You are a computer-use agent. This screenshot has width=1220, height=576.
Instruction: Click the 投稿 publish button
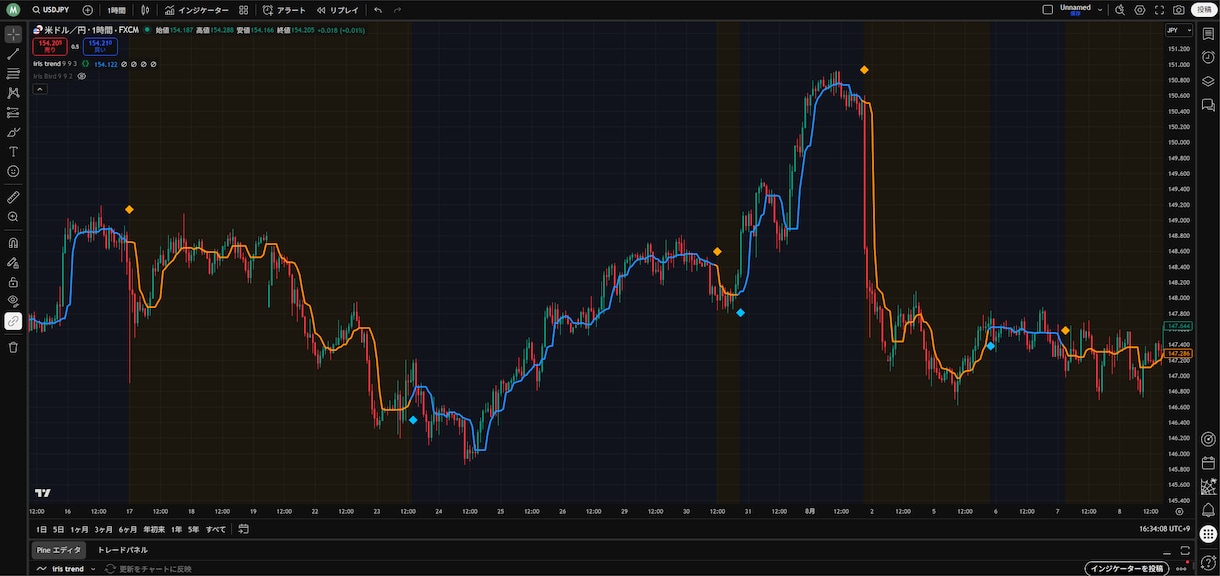(x=1204, y=10)
